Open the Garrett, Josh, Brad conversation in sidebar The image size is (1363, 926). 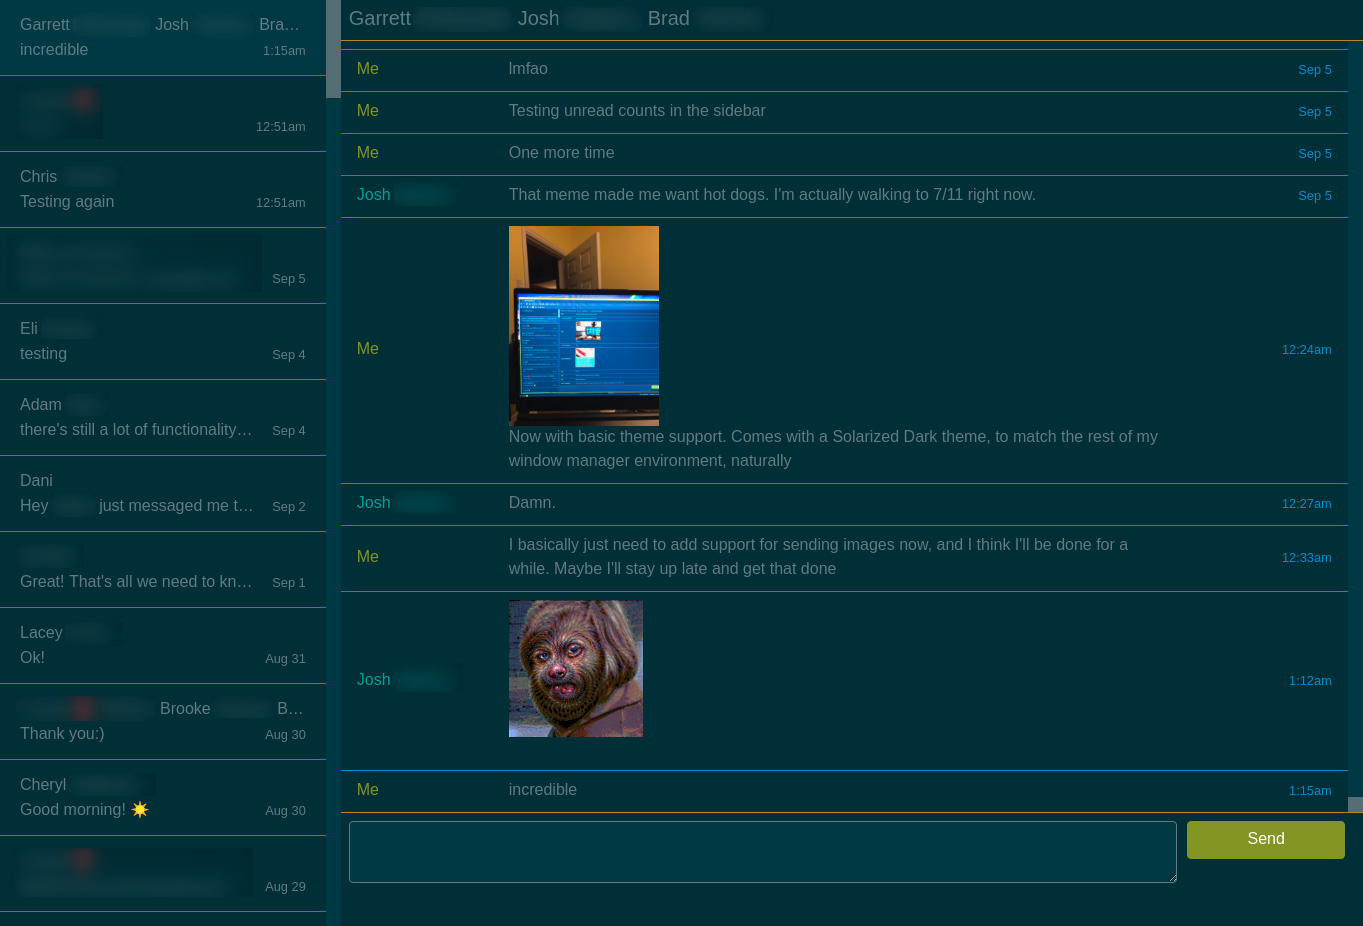point(163,38)
